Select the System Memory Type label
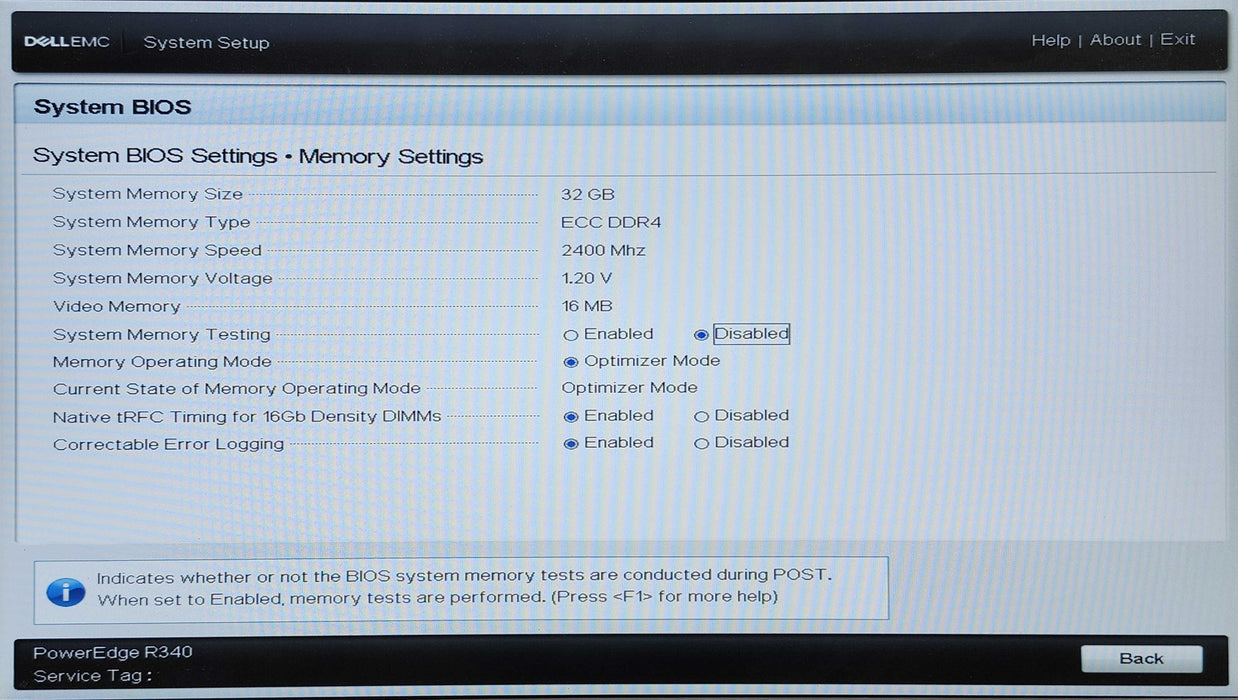 (152, 222)
